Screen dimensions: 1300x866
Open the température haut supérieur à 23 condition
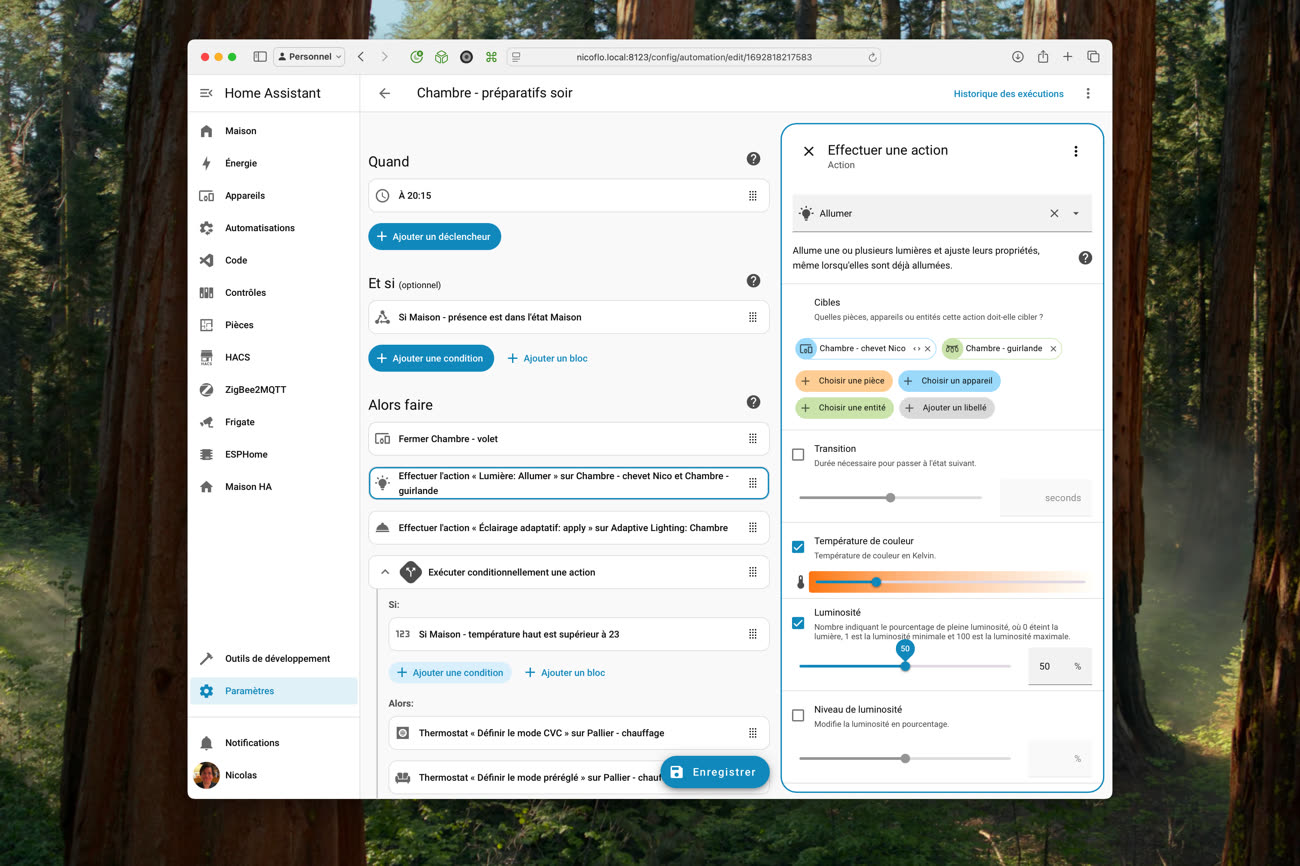coord(578,634)
